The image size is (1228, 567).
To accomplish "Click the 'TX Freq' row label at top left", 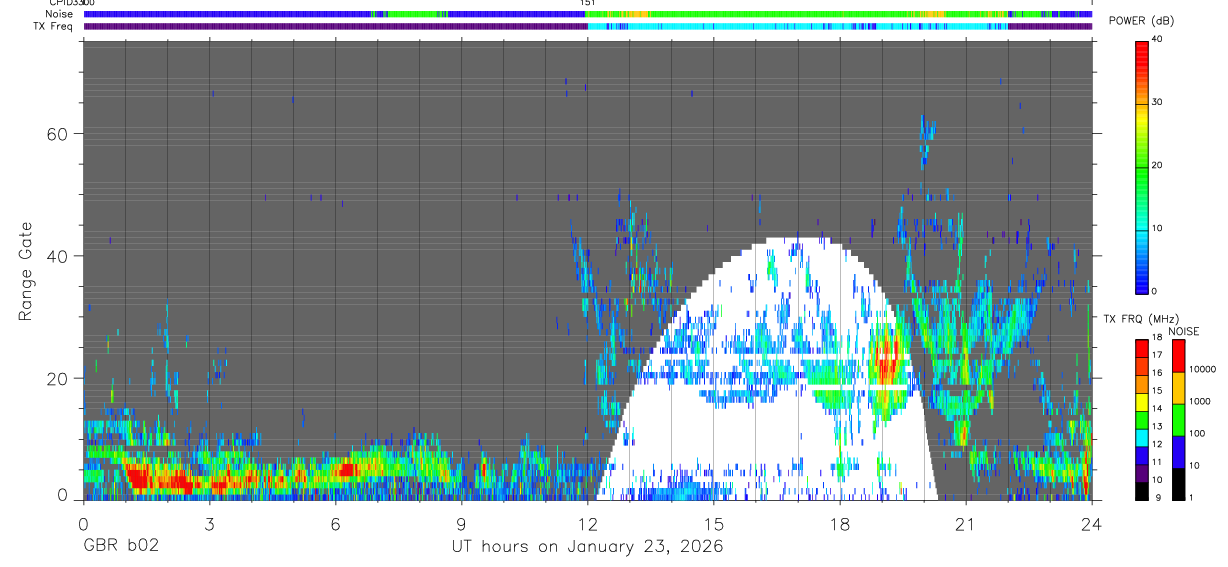I will [54, 26].
